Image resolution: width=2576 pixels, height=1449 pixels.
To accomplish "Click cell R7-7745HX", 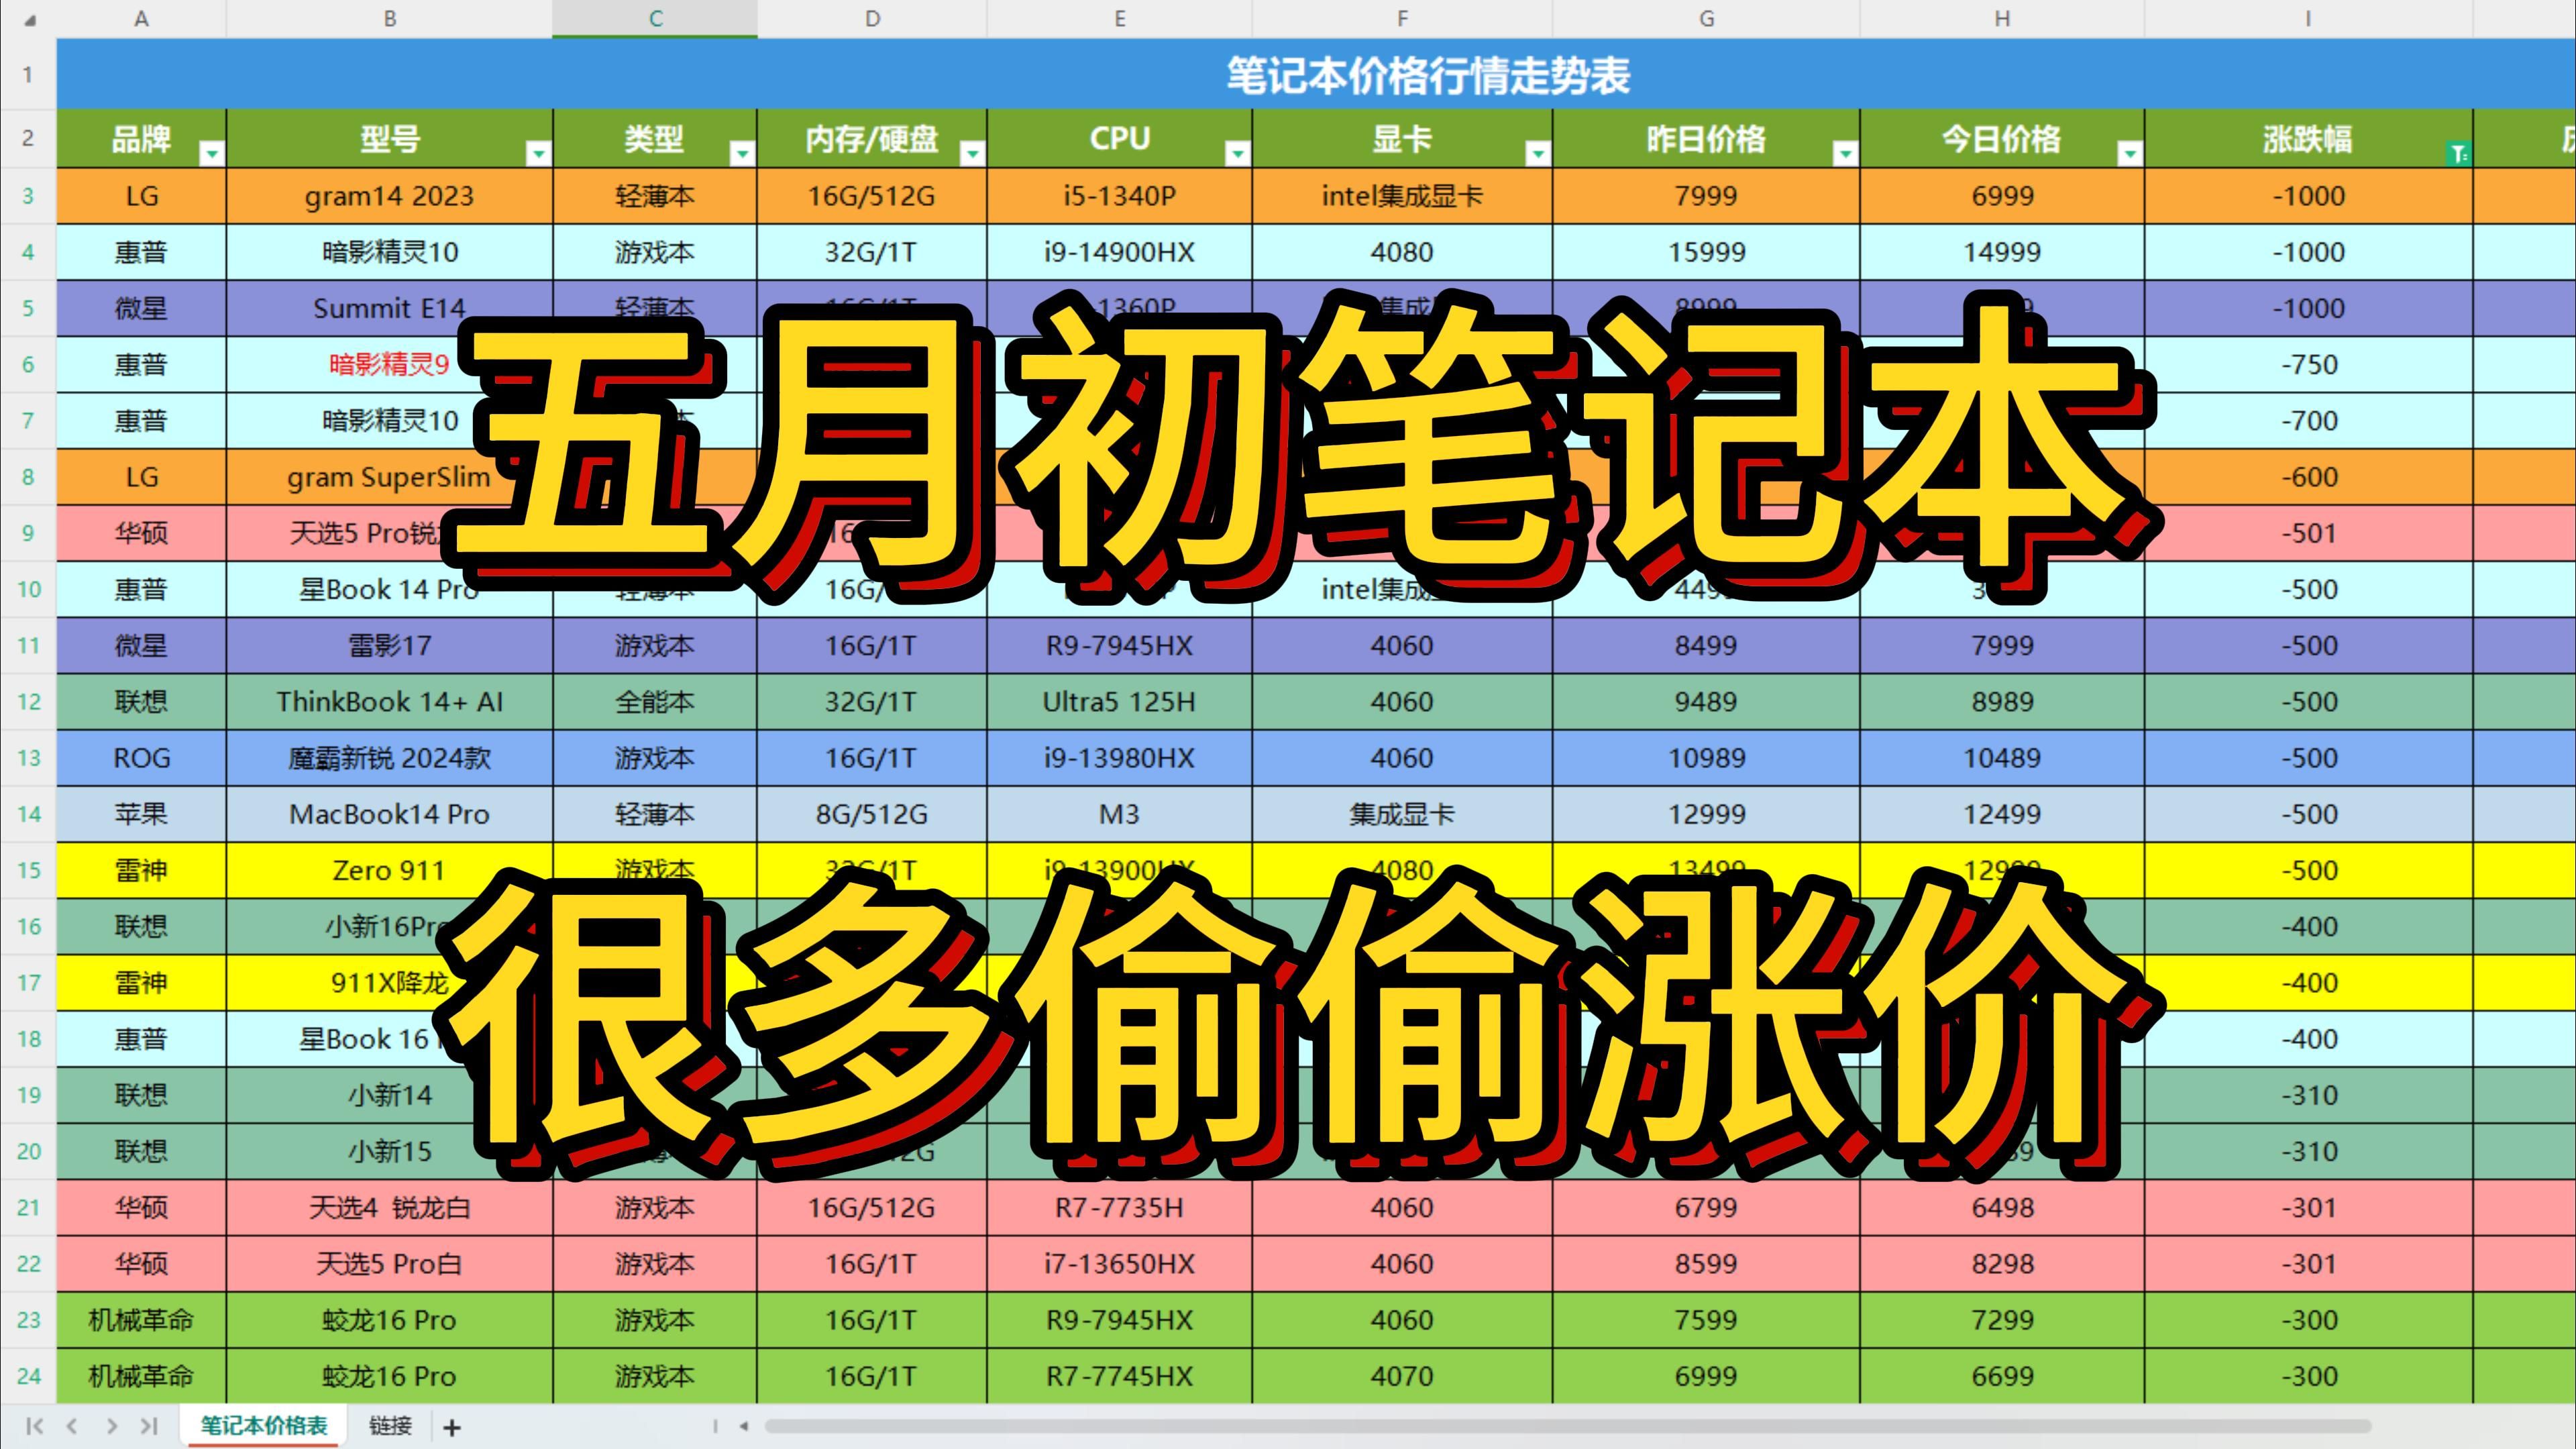I will click(1119, 1376).
